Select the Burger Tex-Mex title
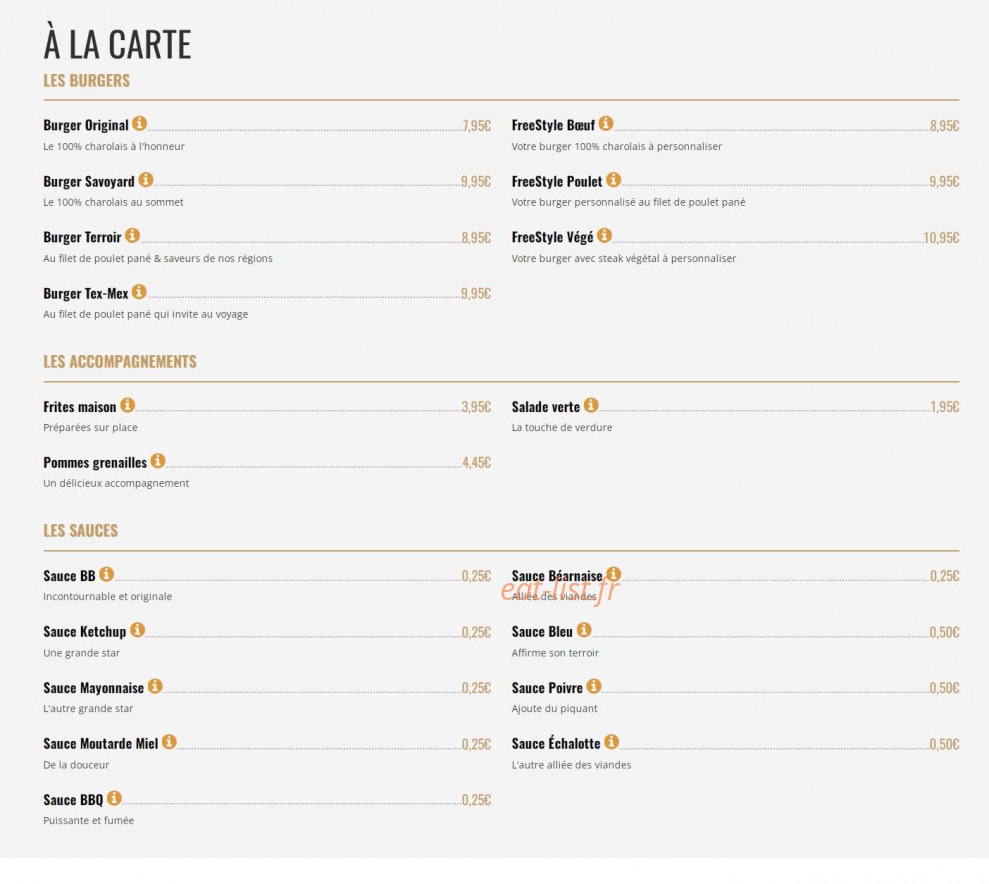 (86, 294)
